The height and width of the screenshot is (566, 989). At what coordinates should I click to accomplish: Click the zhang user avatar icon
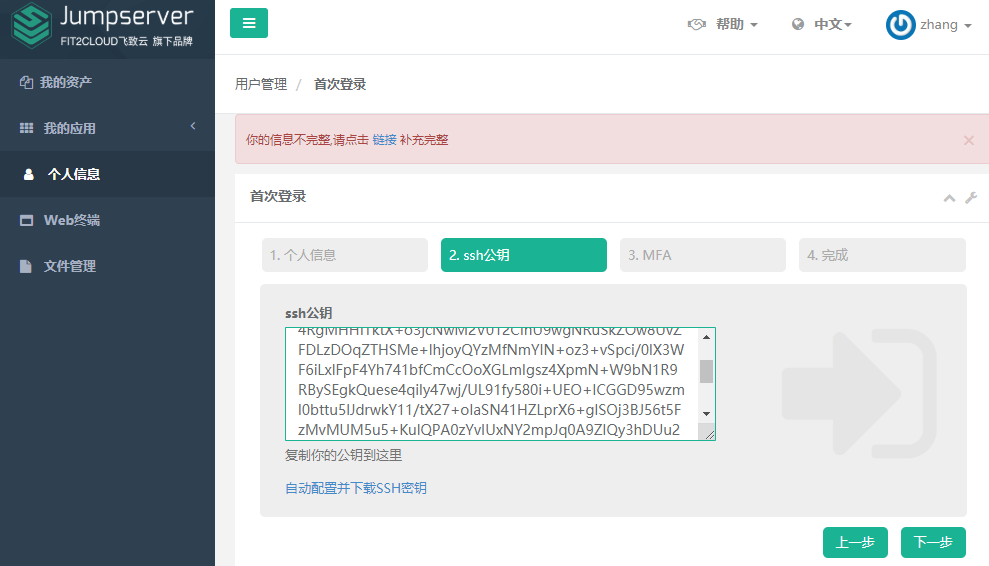(900, 25)
